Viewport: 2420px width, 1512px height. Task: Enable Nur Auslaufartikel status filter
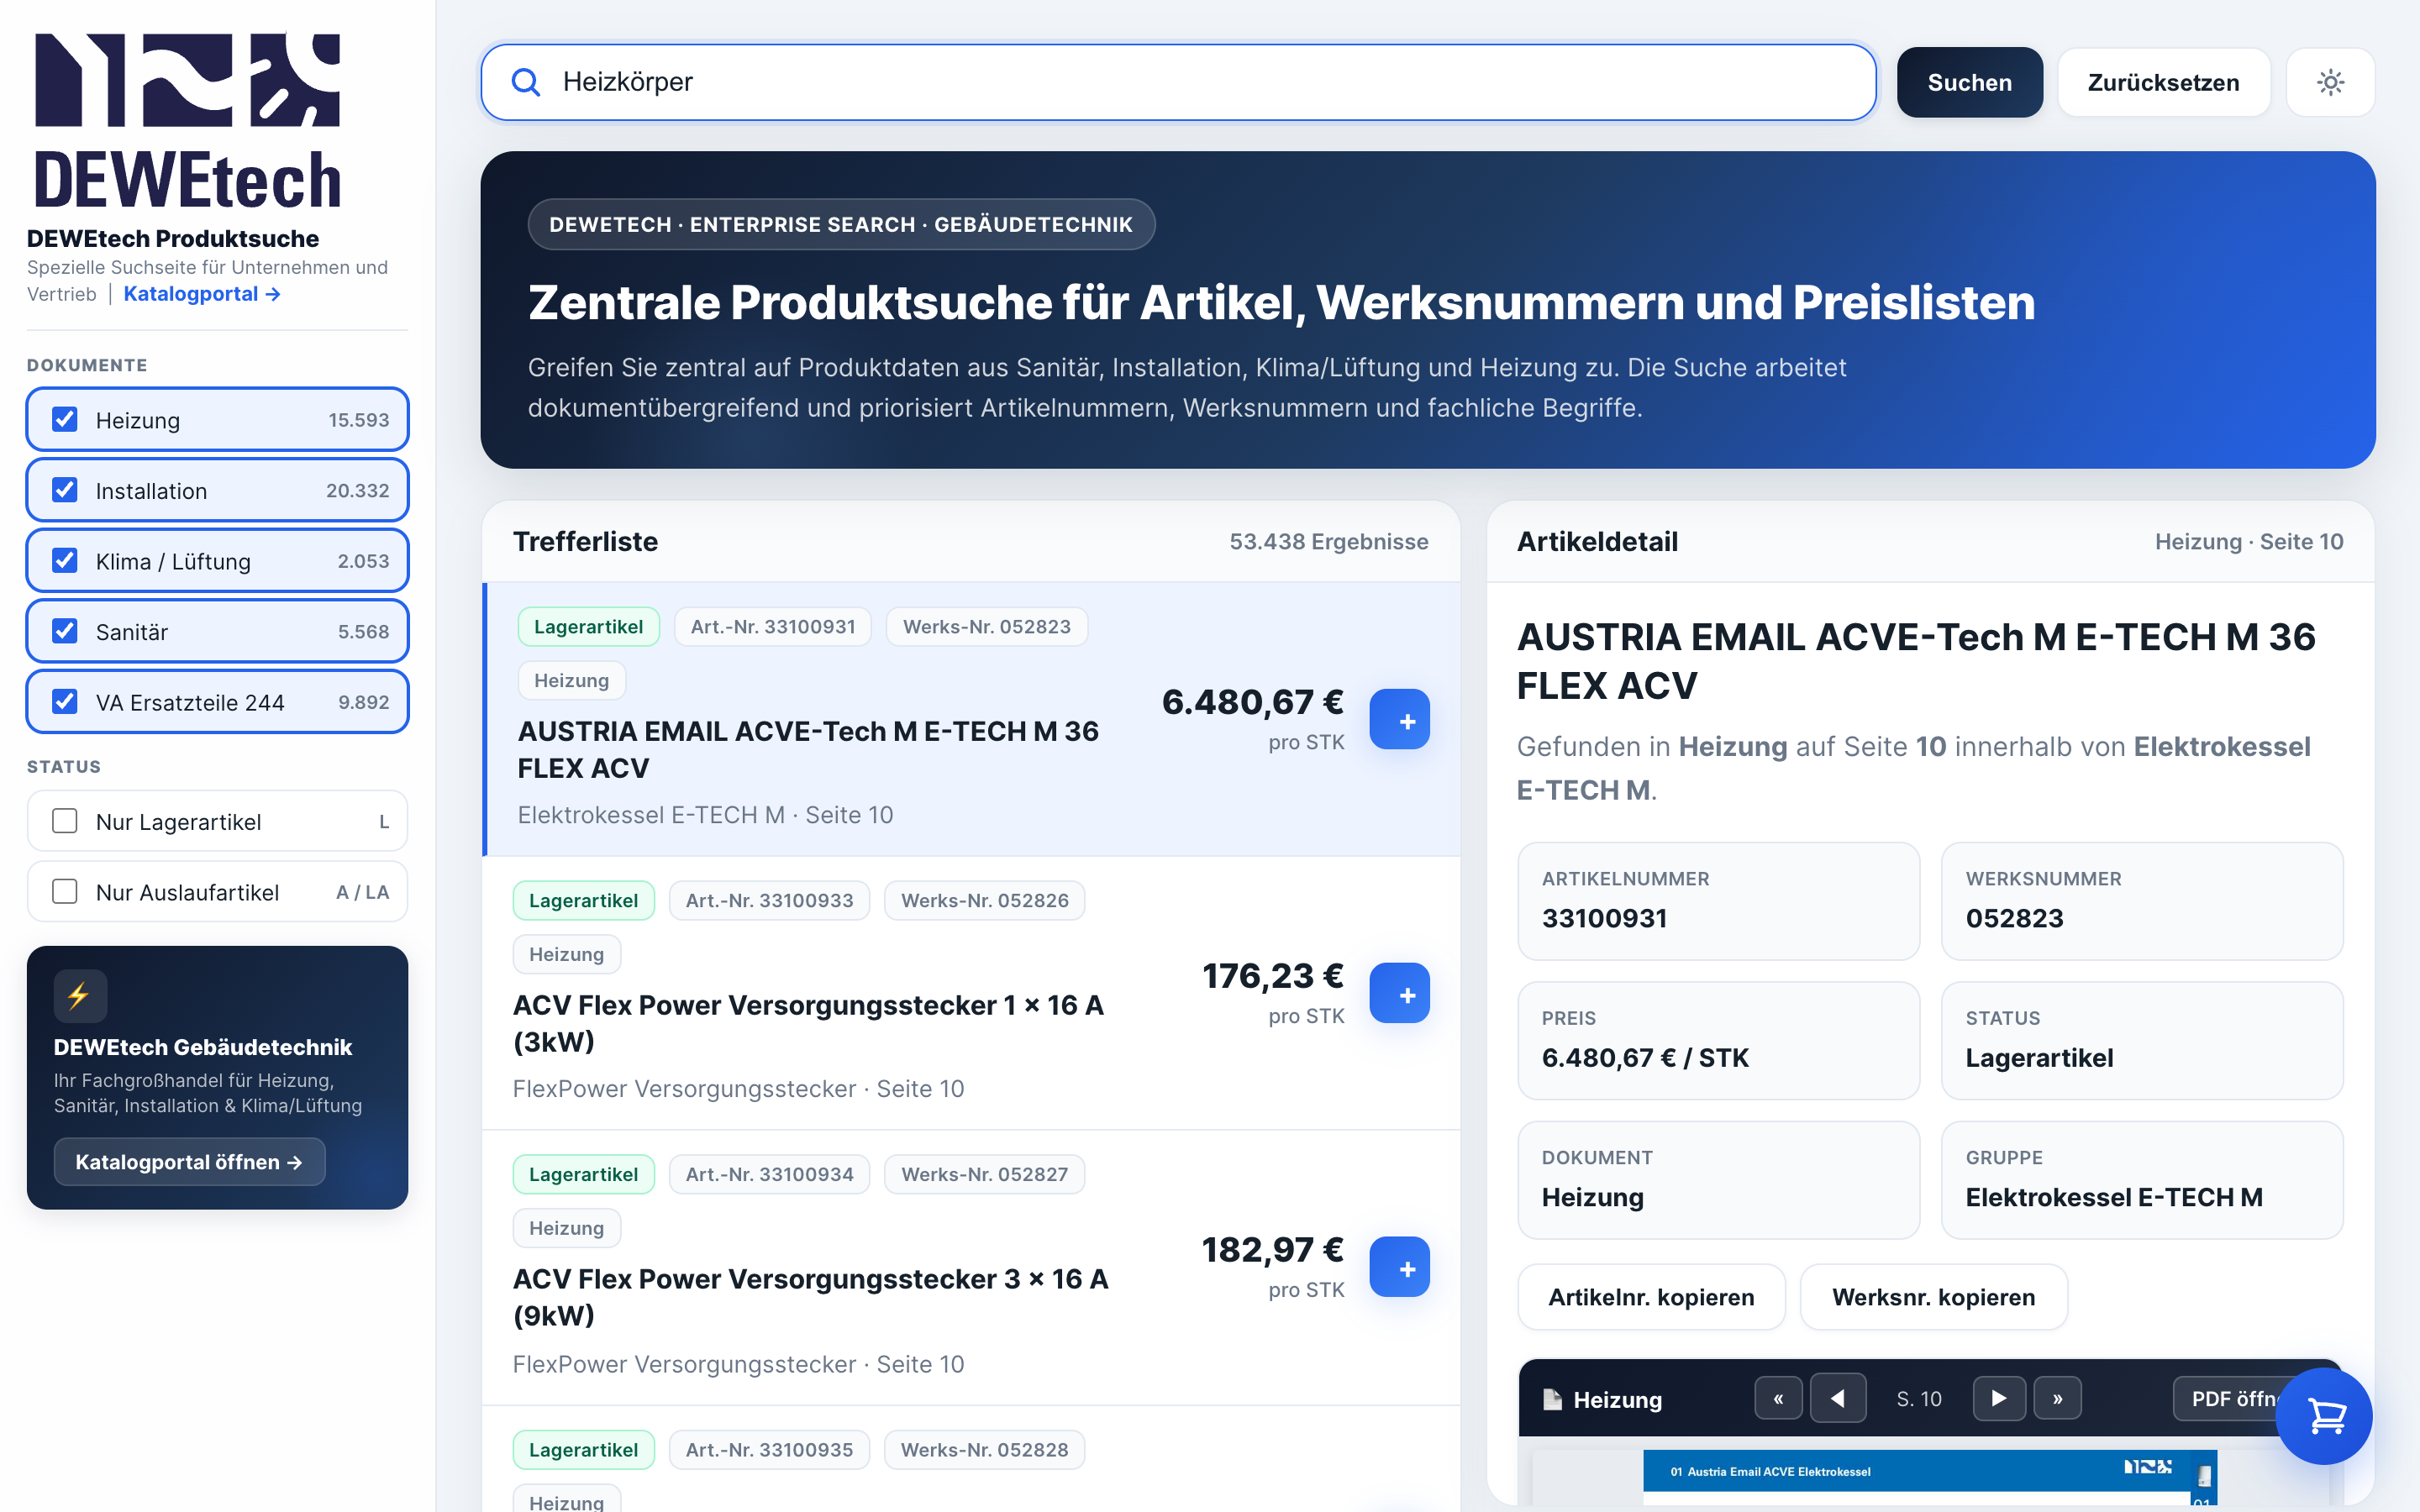[65, 892]
